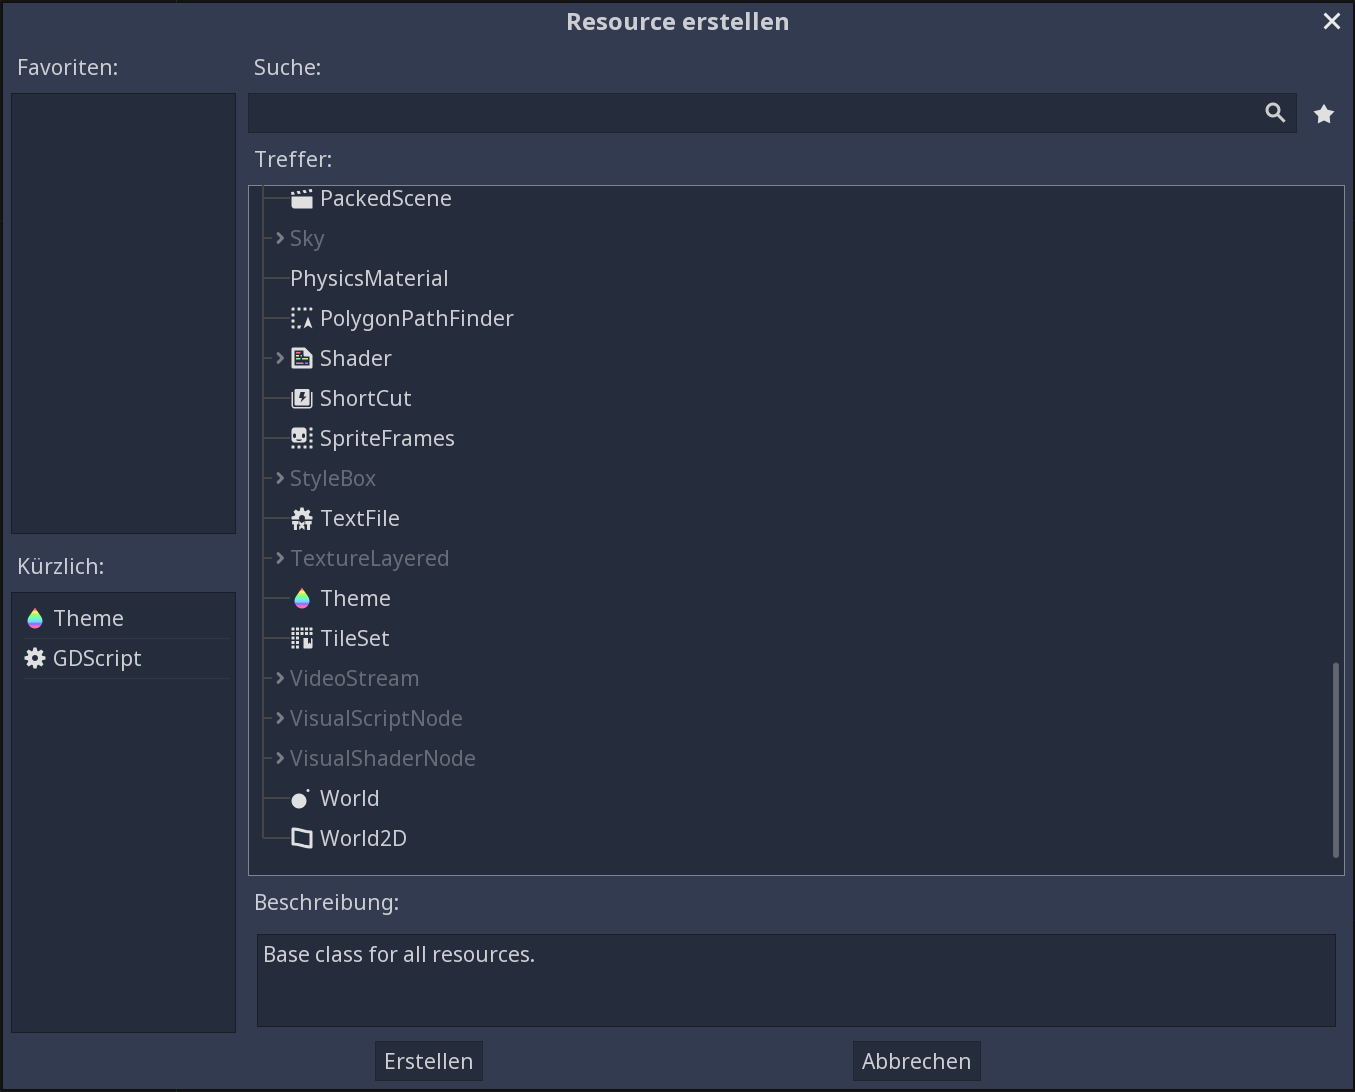Select TileSet resource type
Image resolution: width=1355 pixels, height=1092 pixels.
(355, 638)
